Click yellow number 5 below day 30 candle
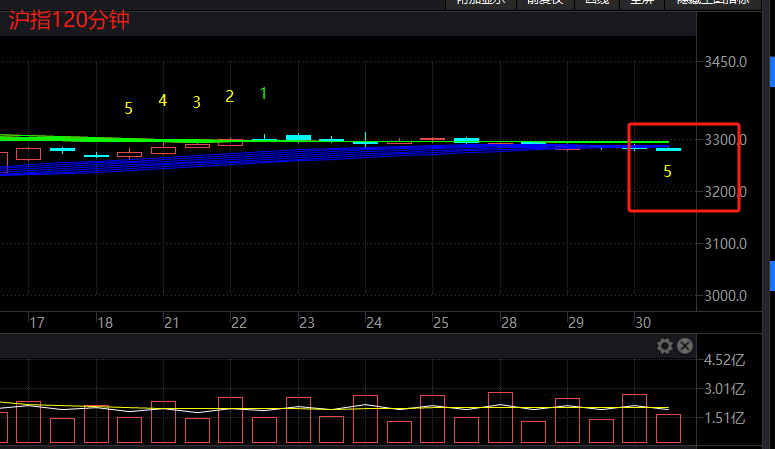This screenshot has height=449, width=775. coord(667,172)
